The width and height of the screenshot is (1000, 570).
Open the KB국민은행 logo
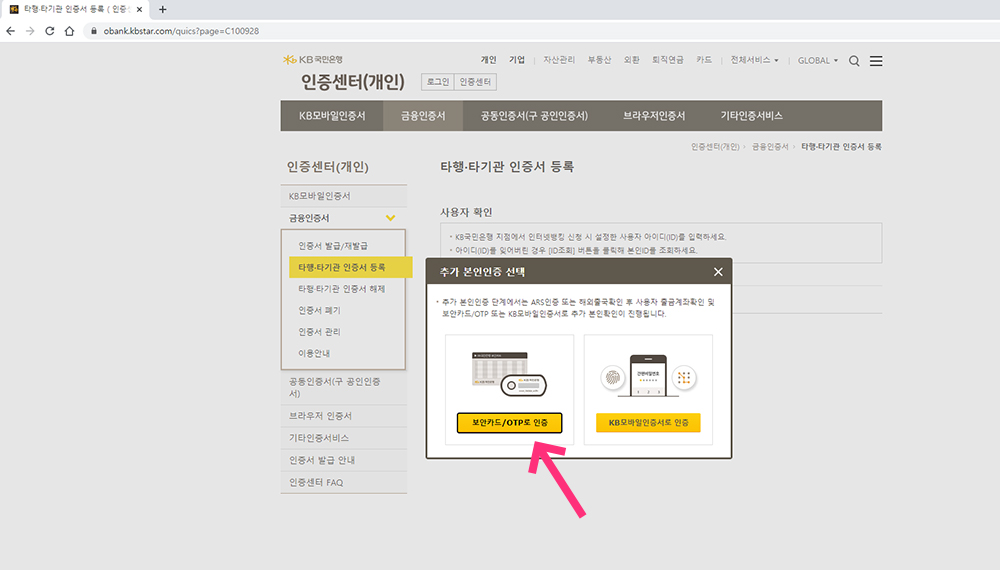point(312,59)
